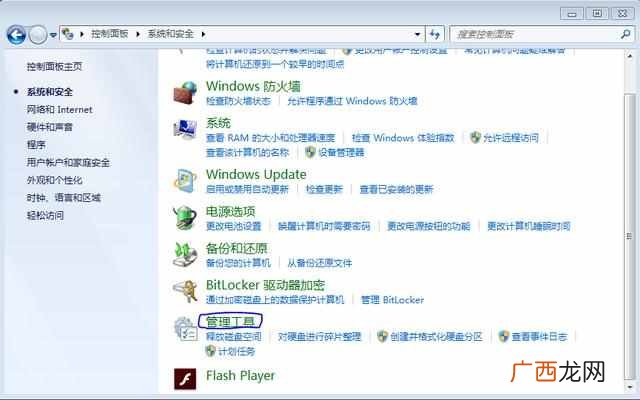Click the shield icon beside 允许远程访问
This screenshot has width=640, height=400.
coord(475,138)
